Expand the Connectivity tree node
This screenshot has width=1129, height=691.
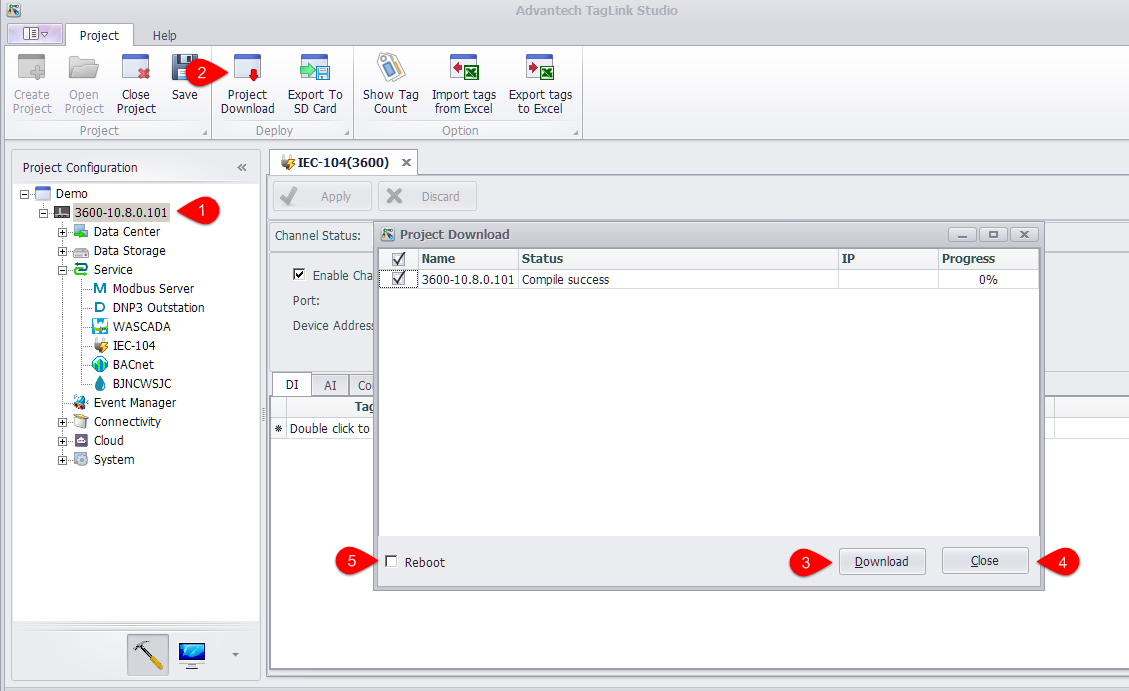[x=63, y=422]
